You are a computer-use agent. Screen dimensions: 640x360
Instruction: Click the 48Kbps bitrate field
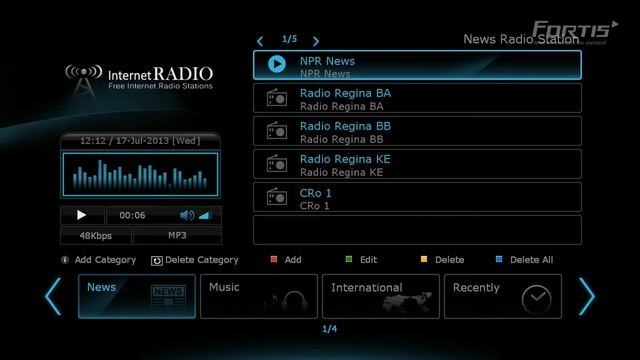pos(96,236)
